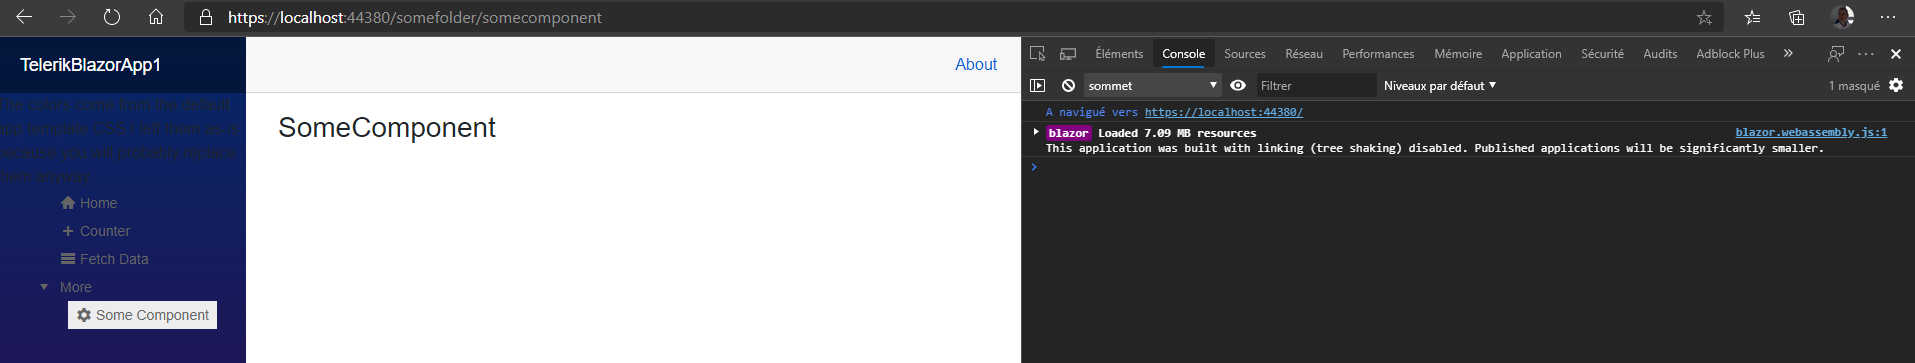Open the Mémoire tab

[x=1458, y=54]
